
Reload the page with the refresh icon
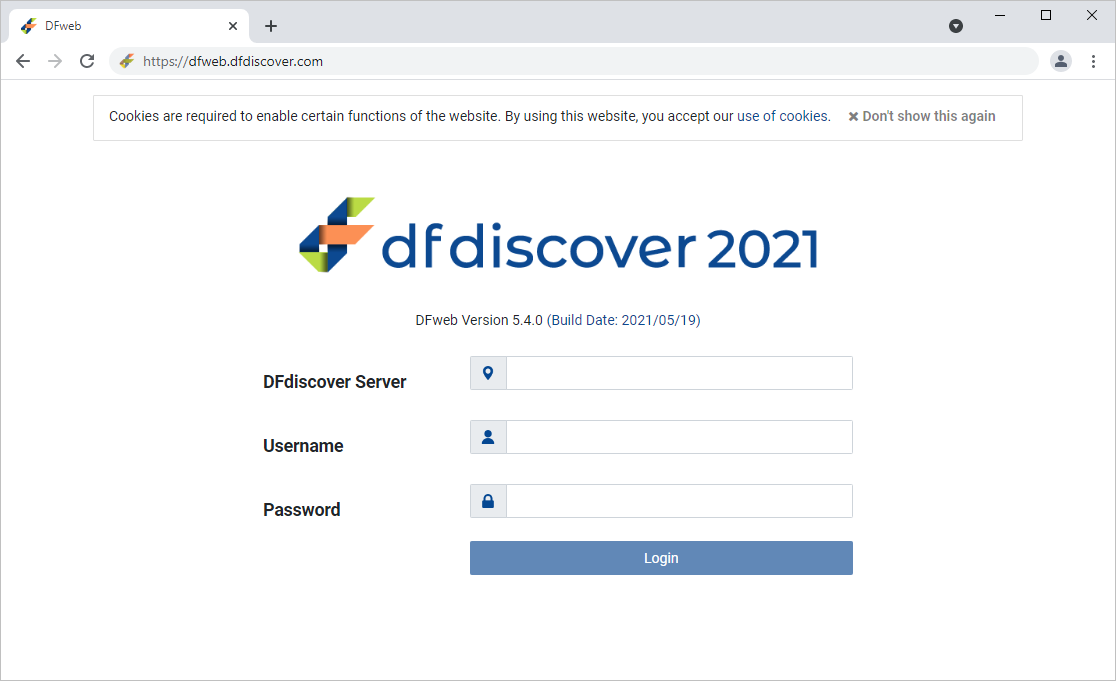87,61
